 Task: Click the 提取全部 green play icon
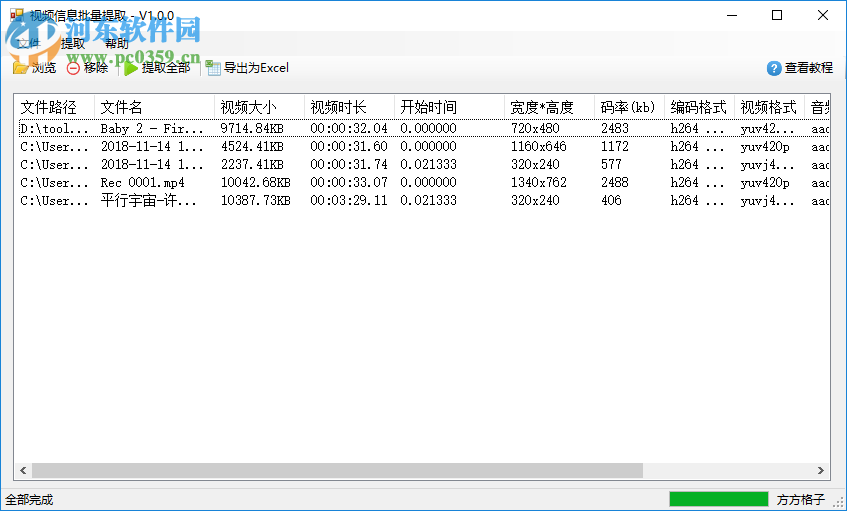[130, 68]
